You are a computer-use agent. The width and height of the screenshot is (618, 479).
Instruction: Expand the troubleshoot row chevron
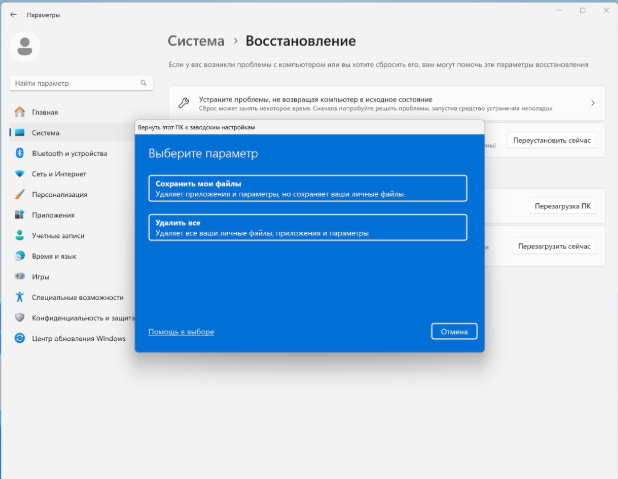pyautogui.click(x=593, y=103)
